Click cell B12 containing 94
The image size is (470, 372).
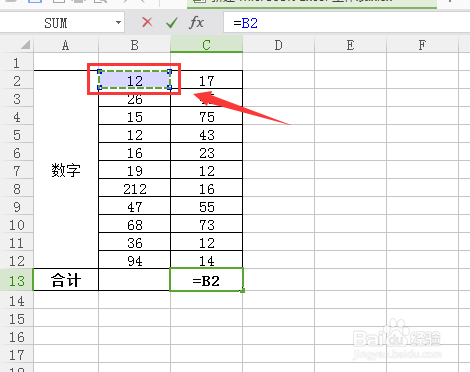pos(135,260)
